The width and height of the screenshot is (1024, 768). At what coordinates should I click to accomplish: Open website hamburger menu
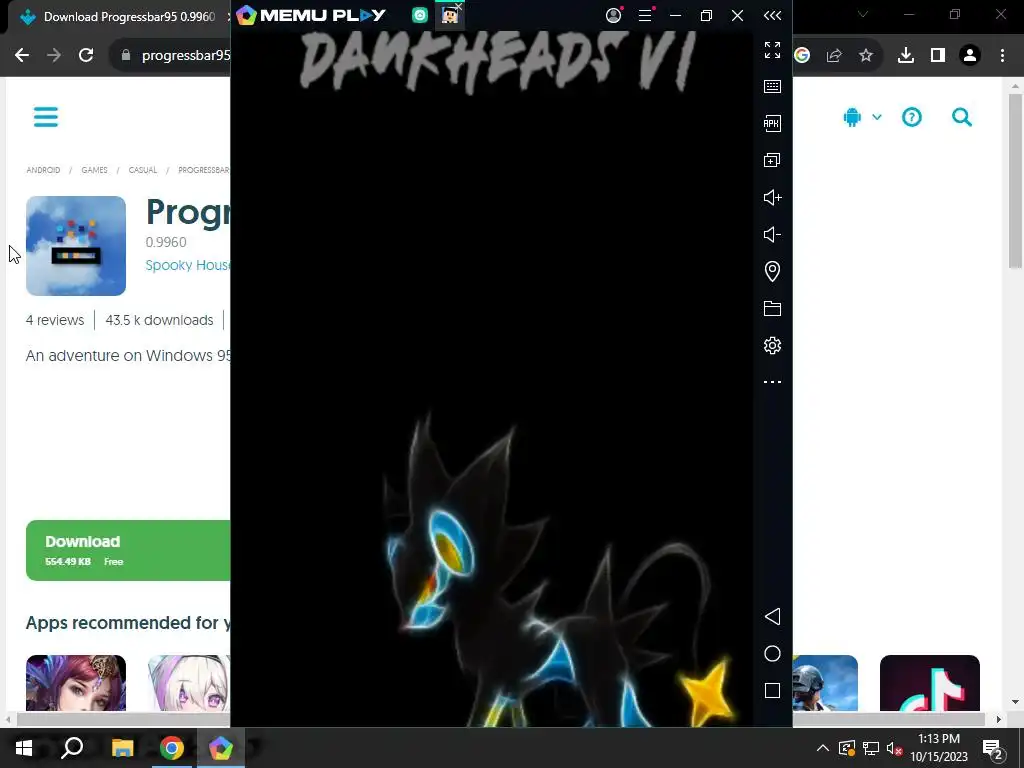click(46, 117)
